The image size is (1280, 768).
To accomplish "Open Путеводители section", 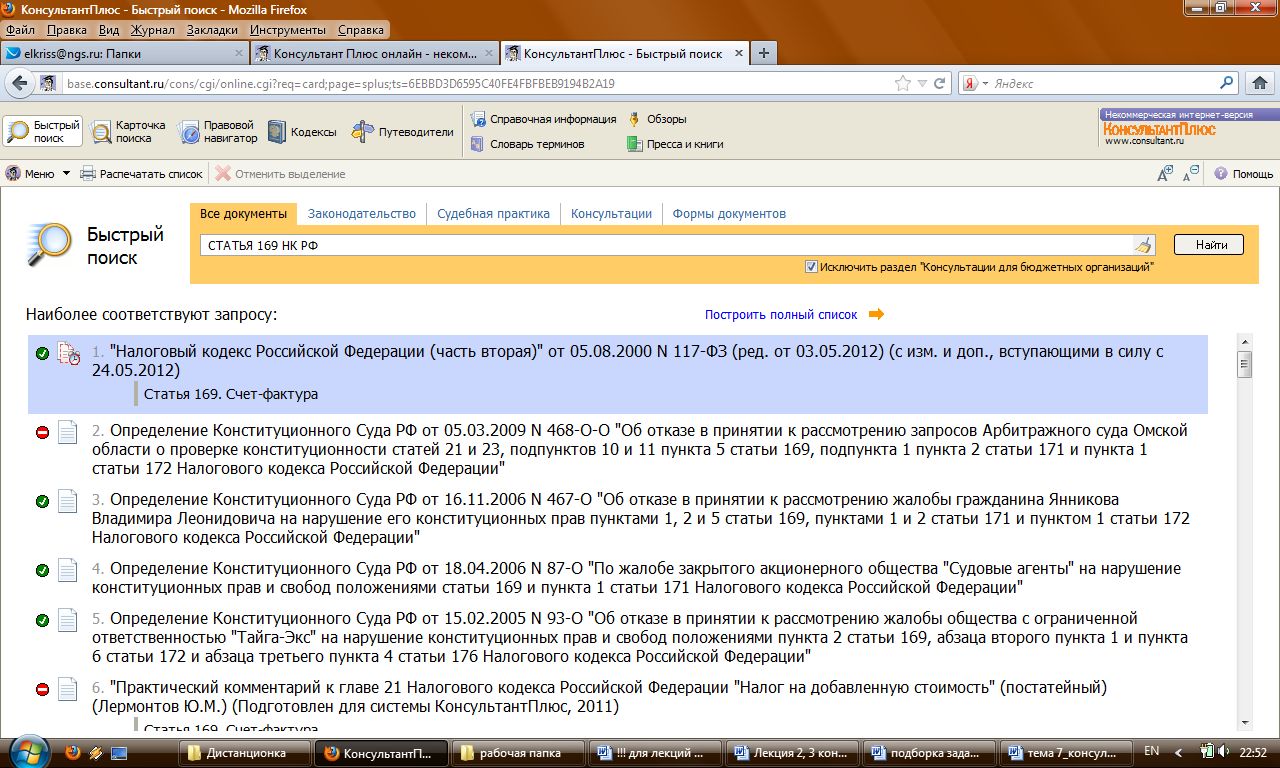I will [x=402, y=131].
